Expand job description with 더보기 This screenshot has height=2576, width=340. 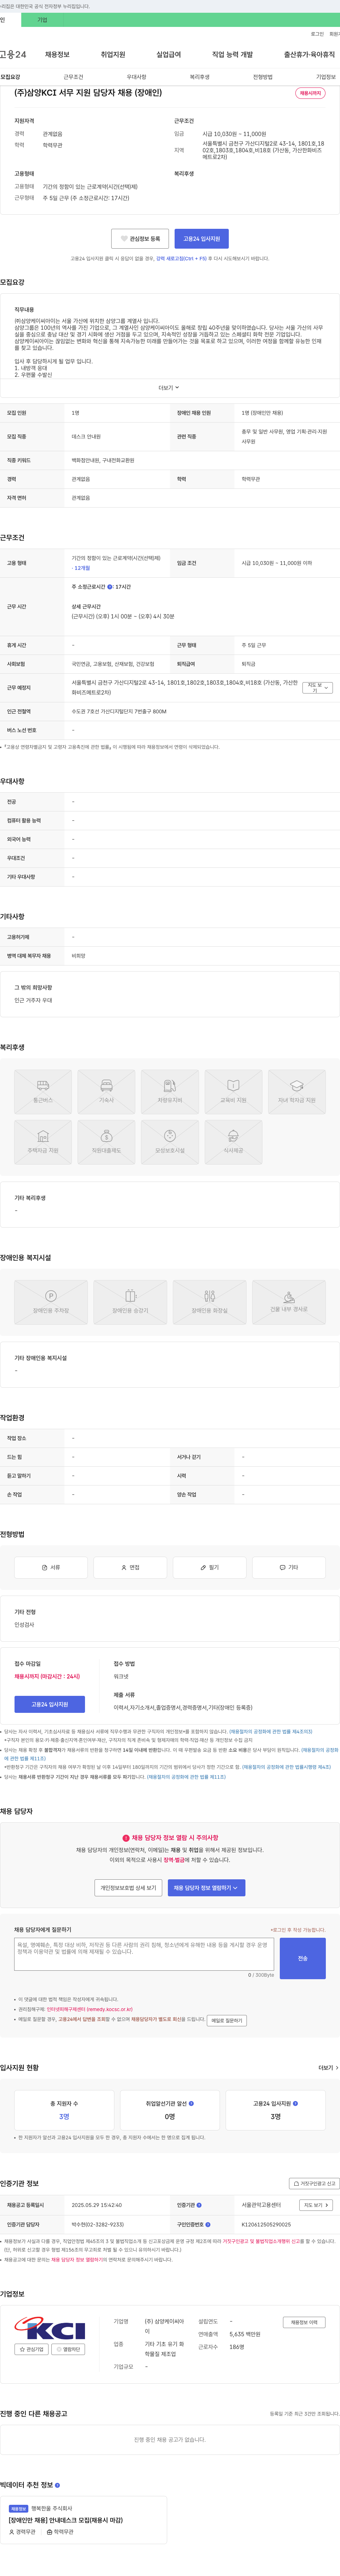[x=169, y=387]
